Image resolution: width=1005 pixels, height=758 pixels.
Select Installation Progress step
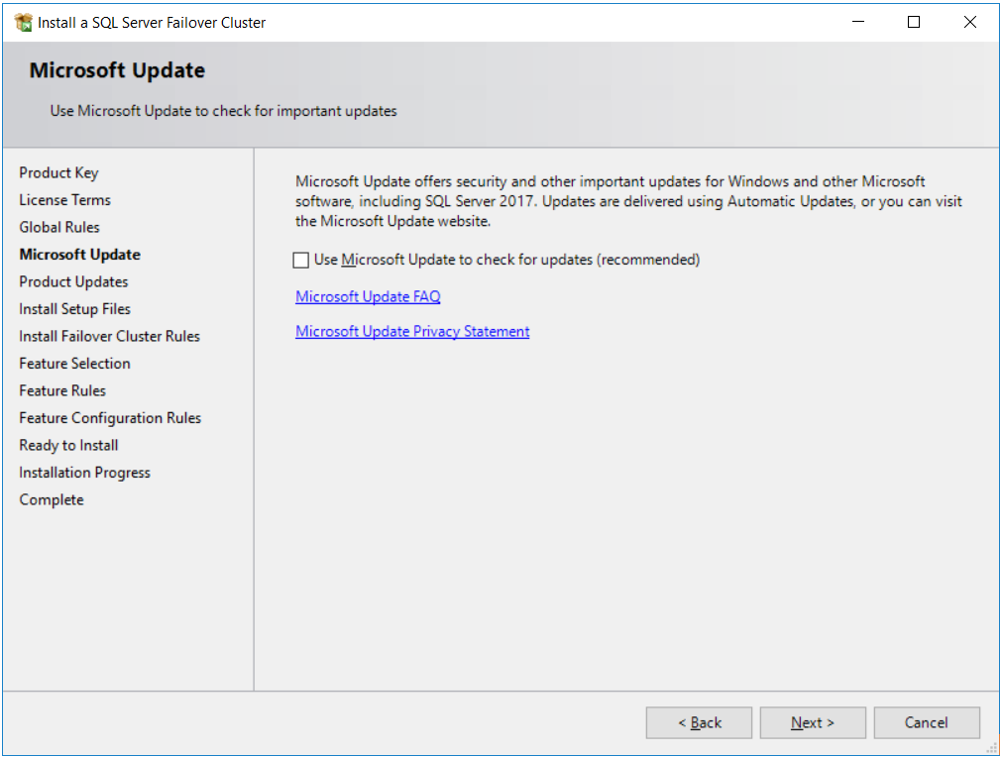point(85,473)
